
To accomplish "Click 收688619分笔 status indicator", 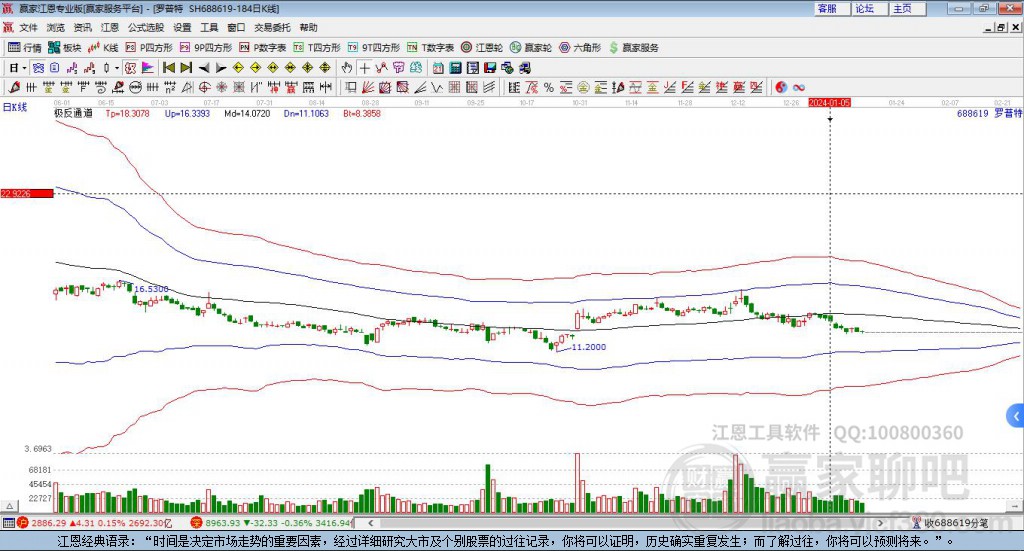I will 951,523.
